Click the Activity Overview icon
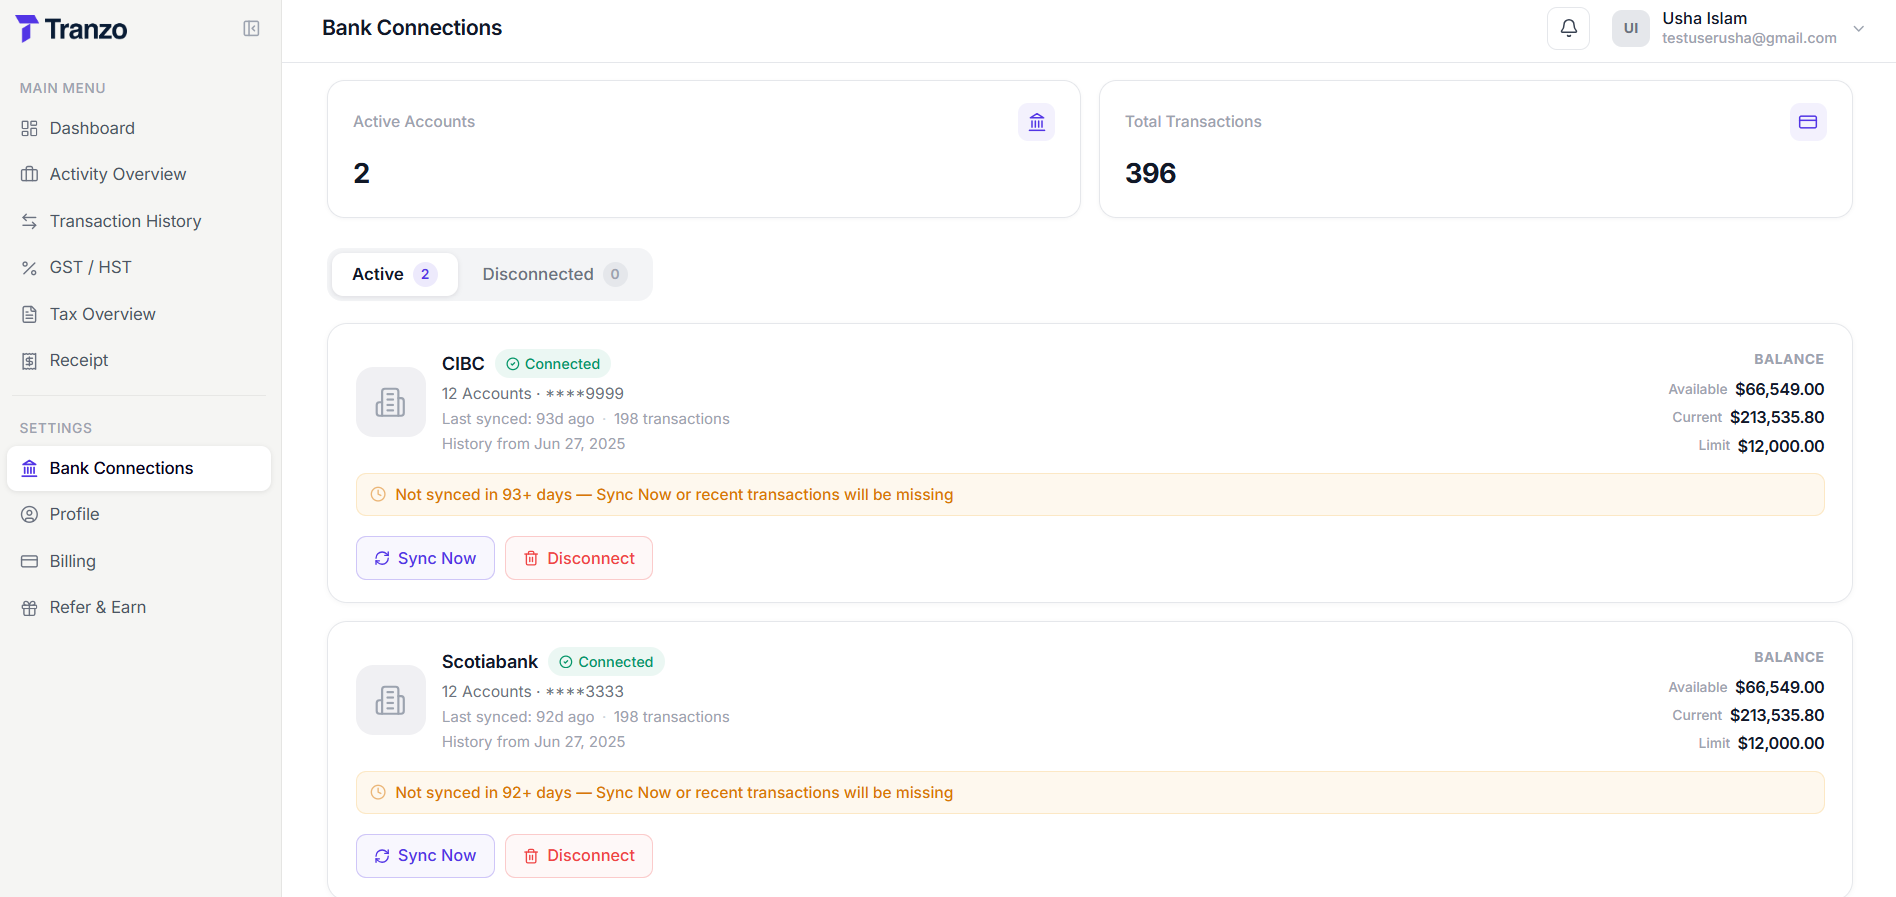Screen dimensions: 1896x897 click(x=29, y=174)
